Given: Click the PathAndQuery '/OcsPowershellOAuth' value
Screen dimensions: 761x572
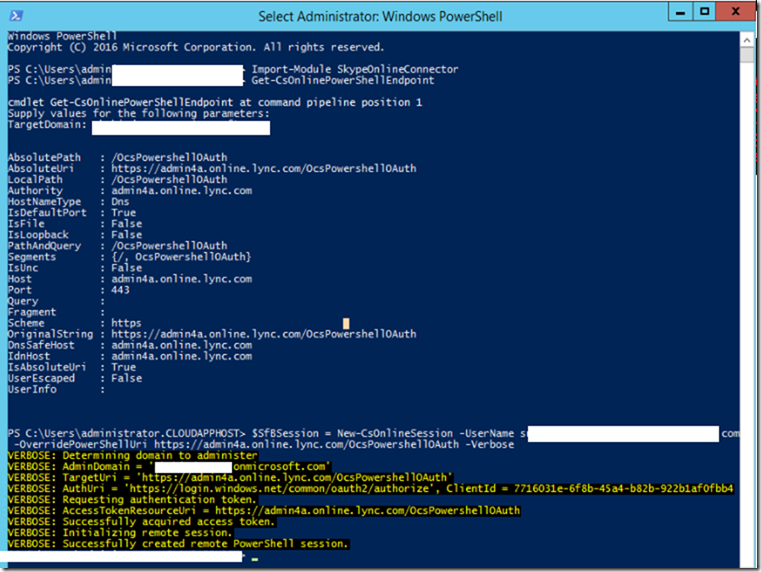Looking at the screenshot, I should point(169,246).
